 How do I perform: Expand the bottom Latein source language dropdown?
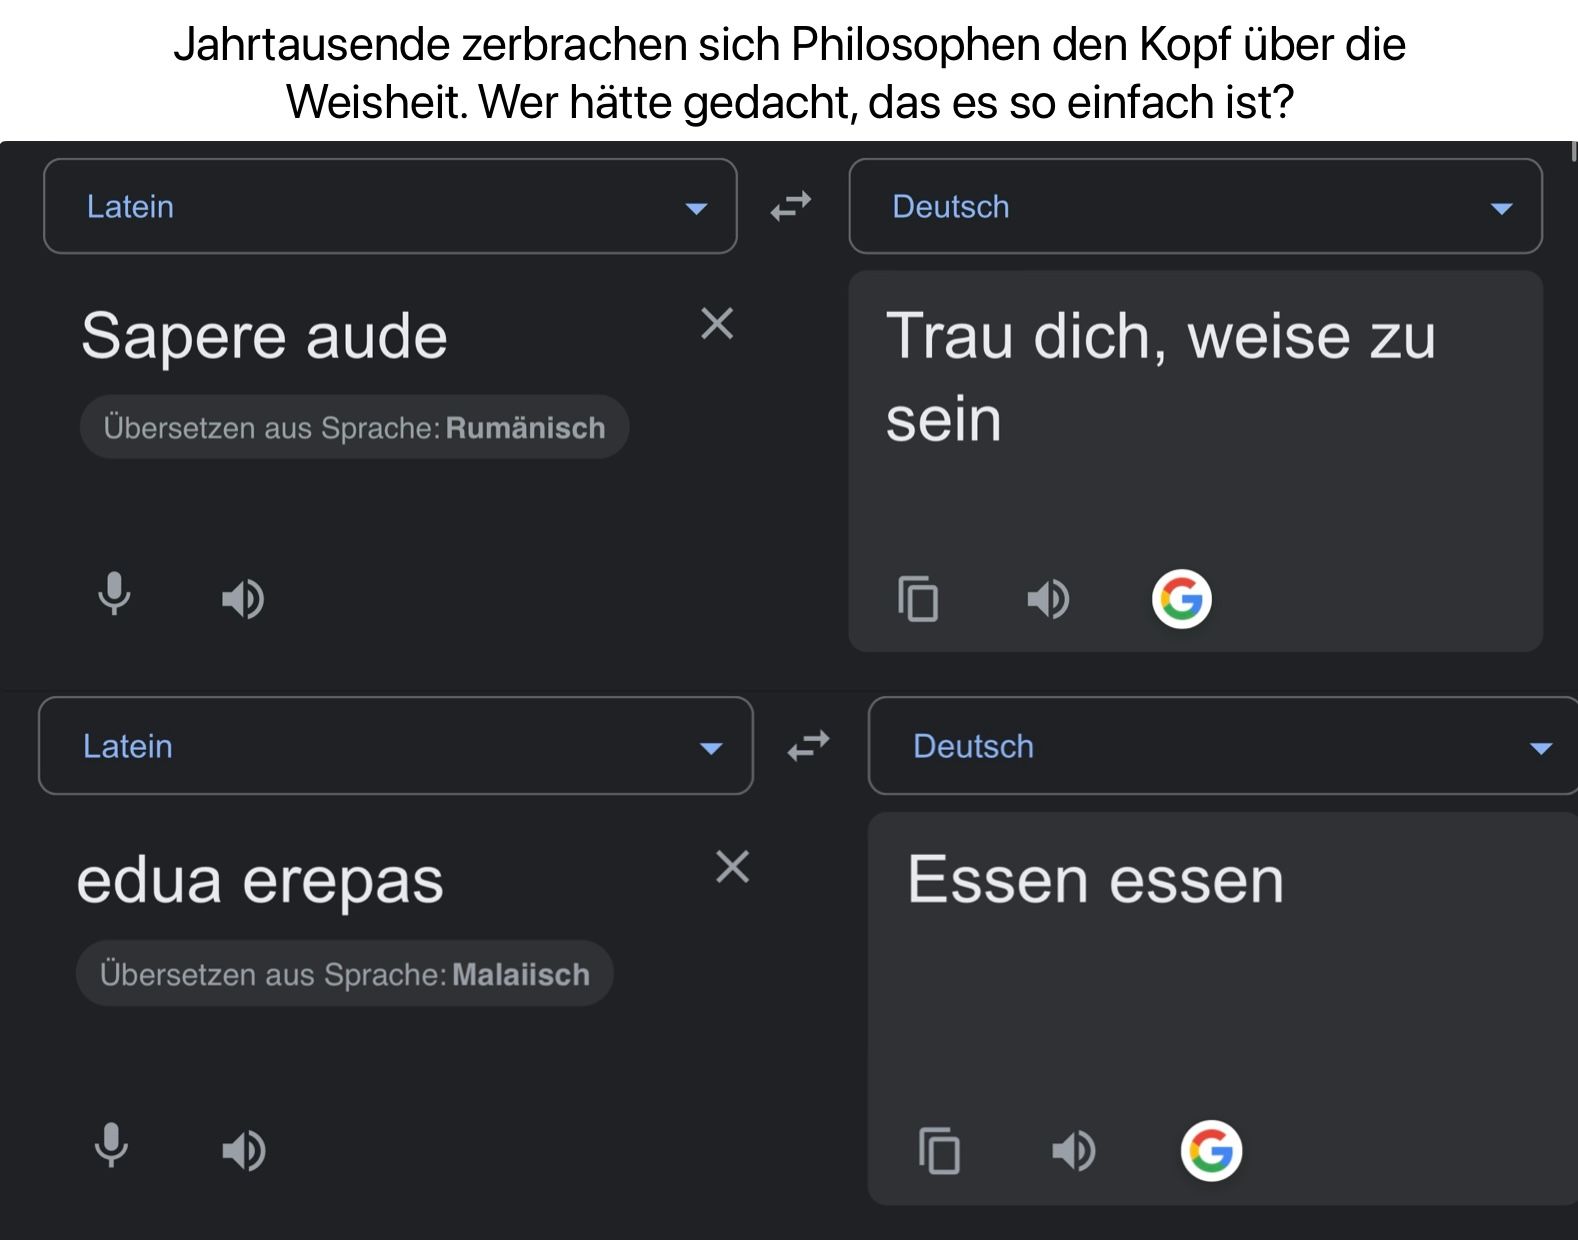(395, 746)
